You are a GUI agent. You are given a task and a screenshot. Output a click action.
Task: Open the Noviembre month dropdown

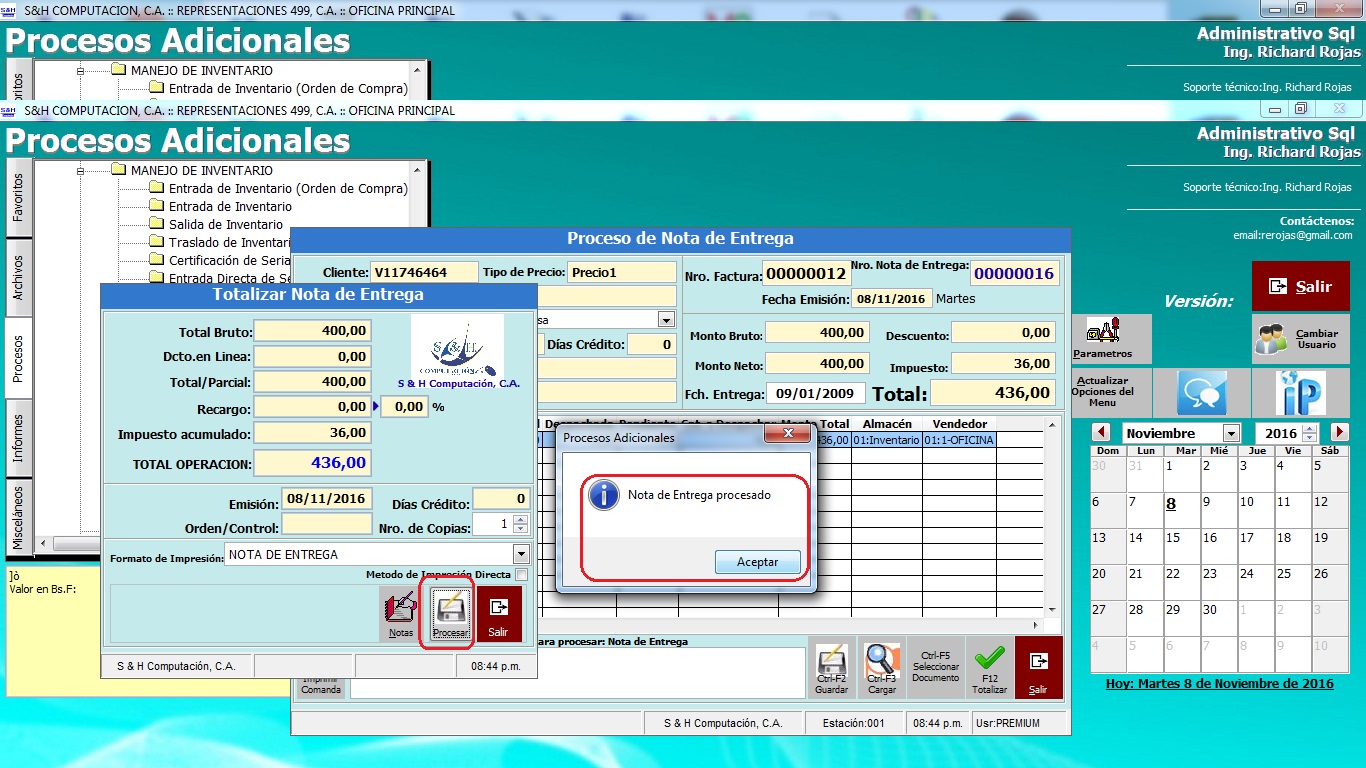(1231, 433)
